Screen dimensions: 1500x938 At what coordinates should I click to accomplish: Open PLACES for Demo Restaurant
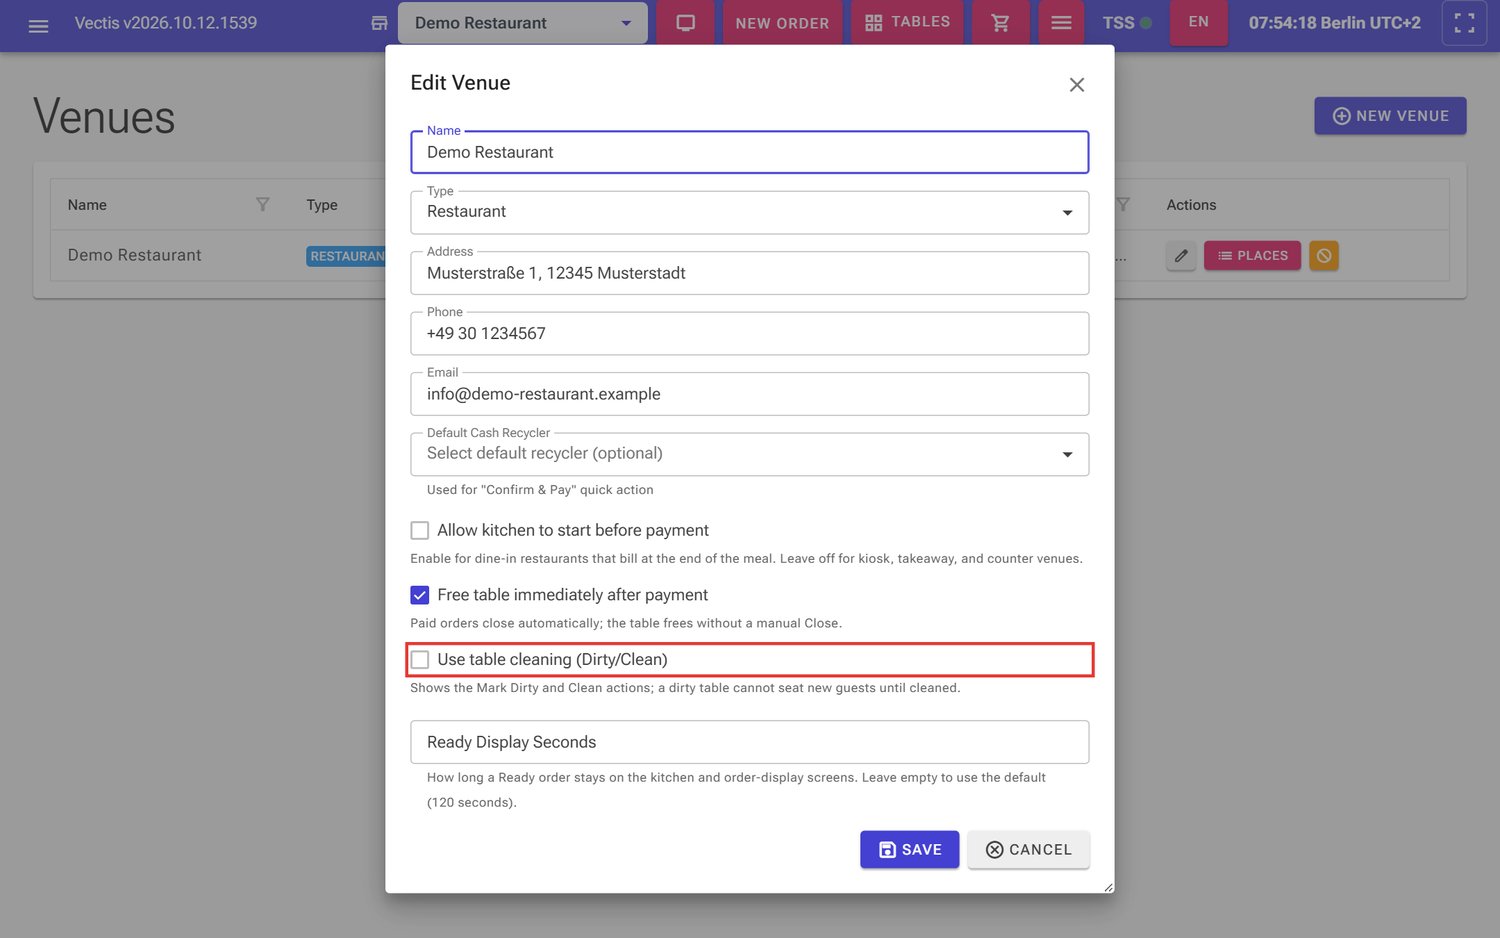pos(1252,256)
